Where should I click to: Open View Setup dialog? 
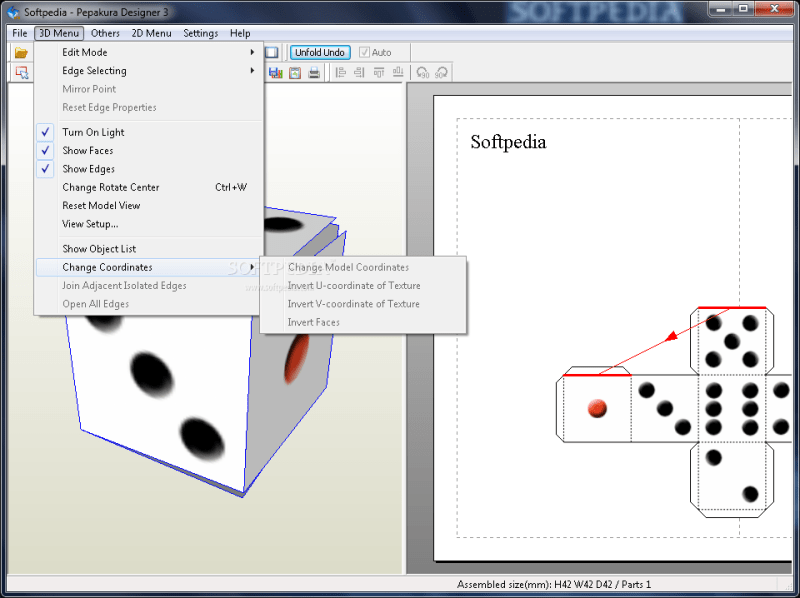148,224
